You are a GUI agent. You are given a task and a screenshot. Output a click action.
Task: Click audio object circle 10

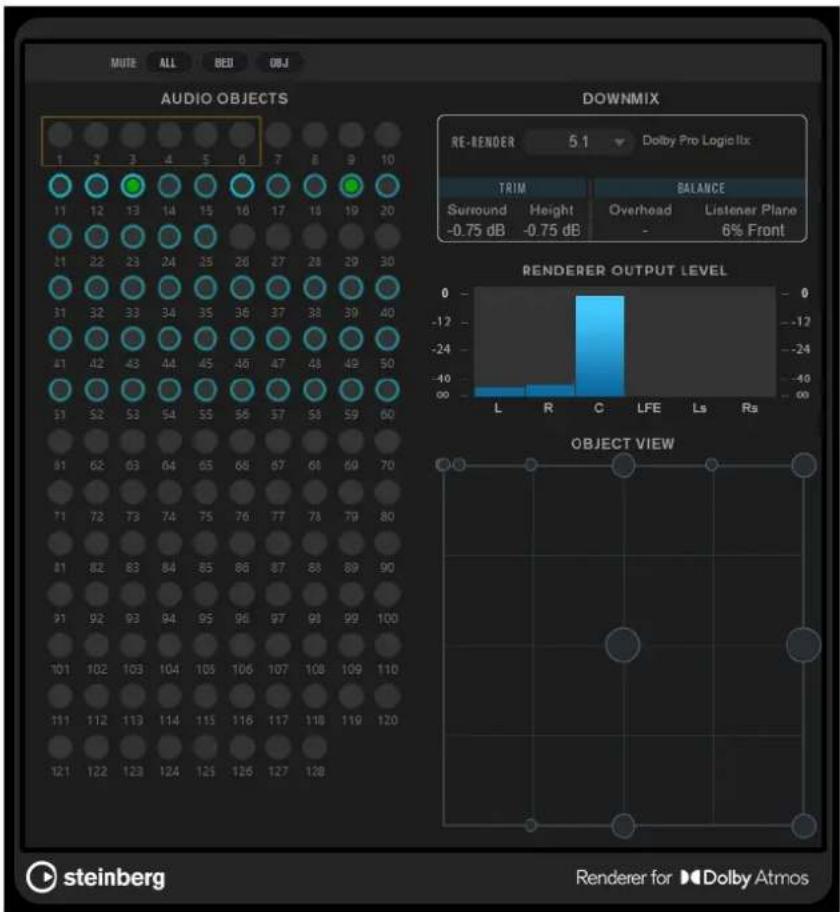click(387, 135)
